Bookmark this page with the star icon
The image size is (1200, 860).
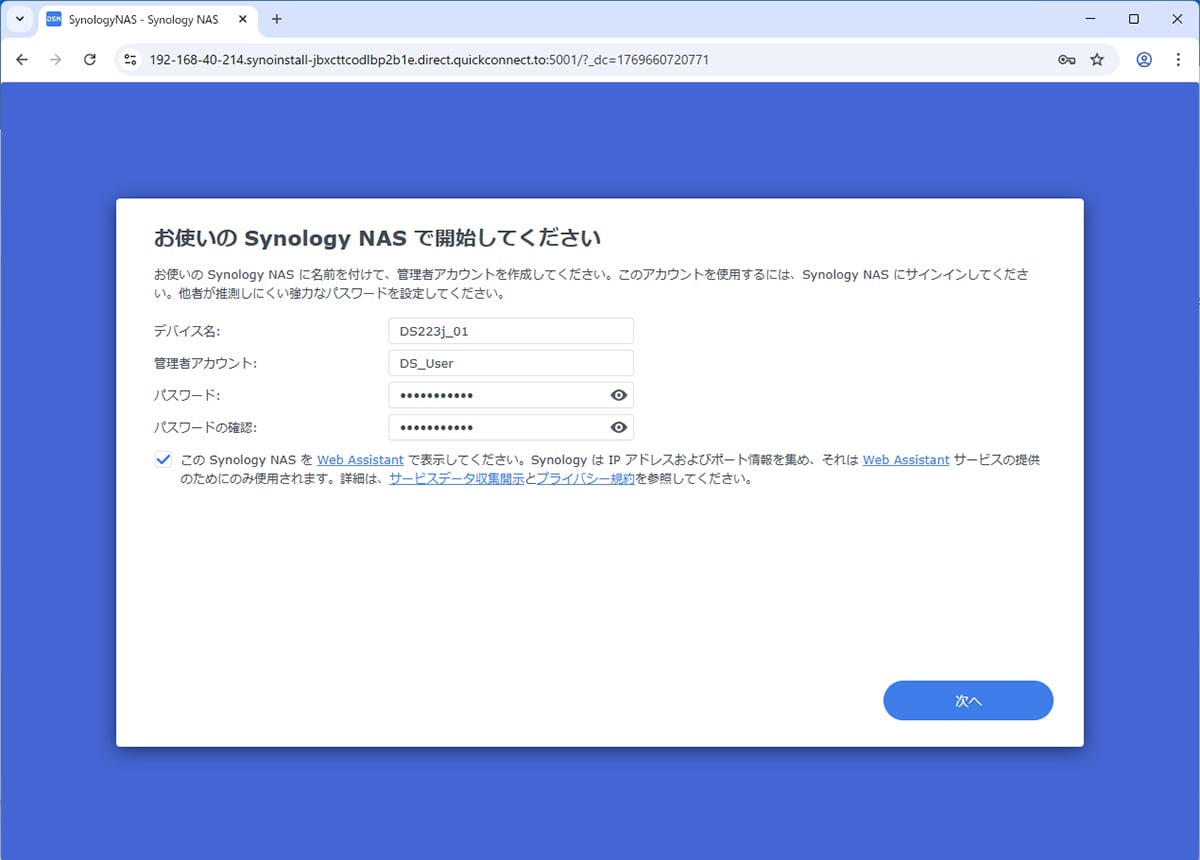[1097, 60]
